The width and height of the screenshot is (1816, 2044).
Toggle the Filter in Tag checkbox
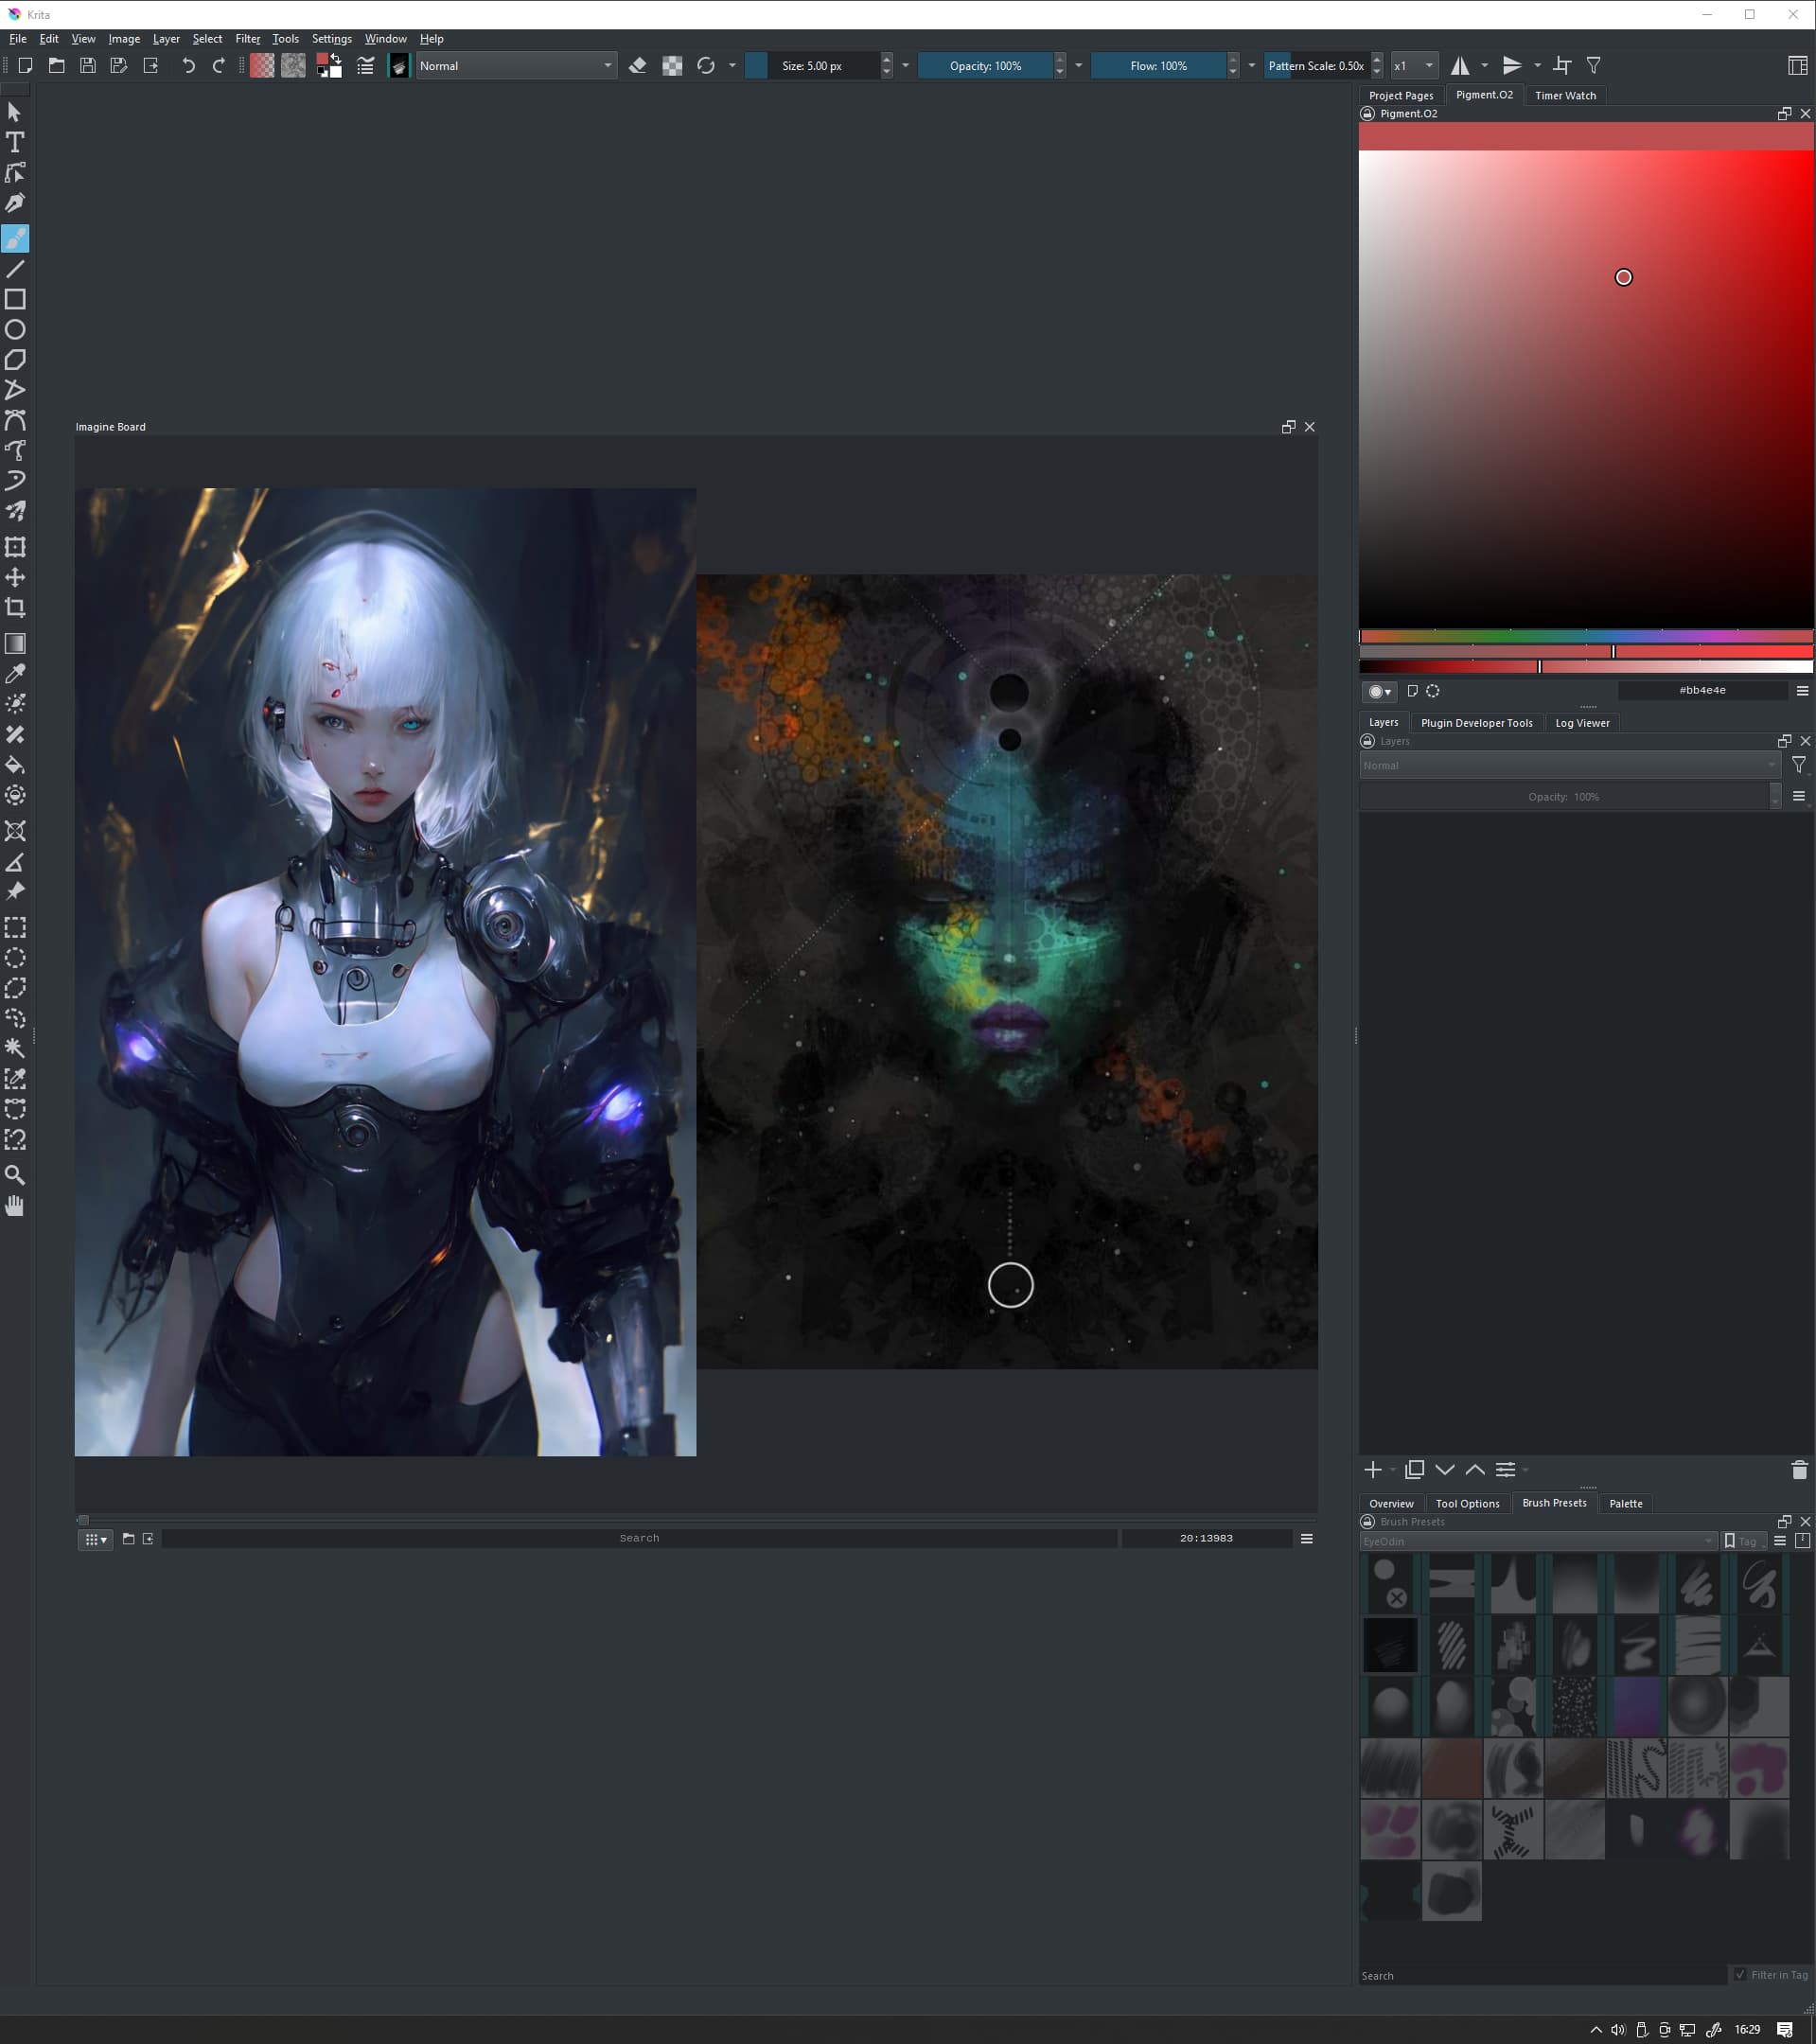(x=1740, y=1975)
